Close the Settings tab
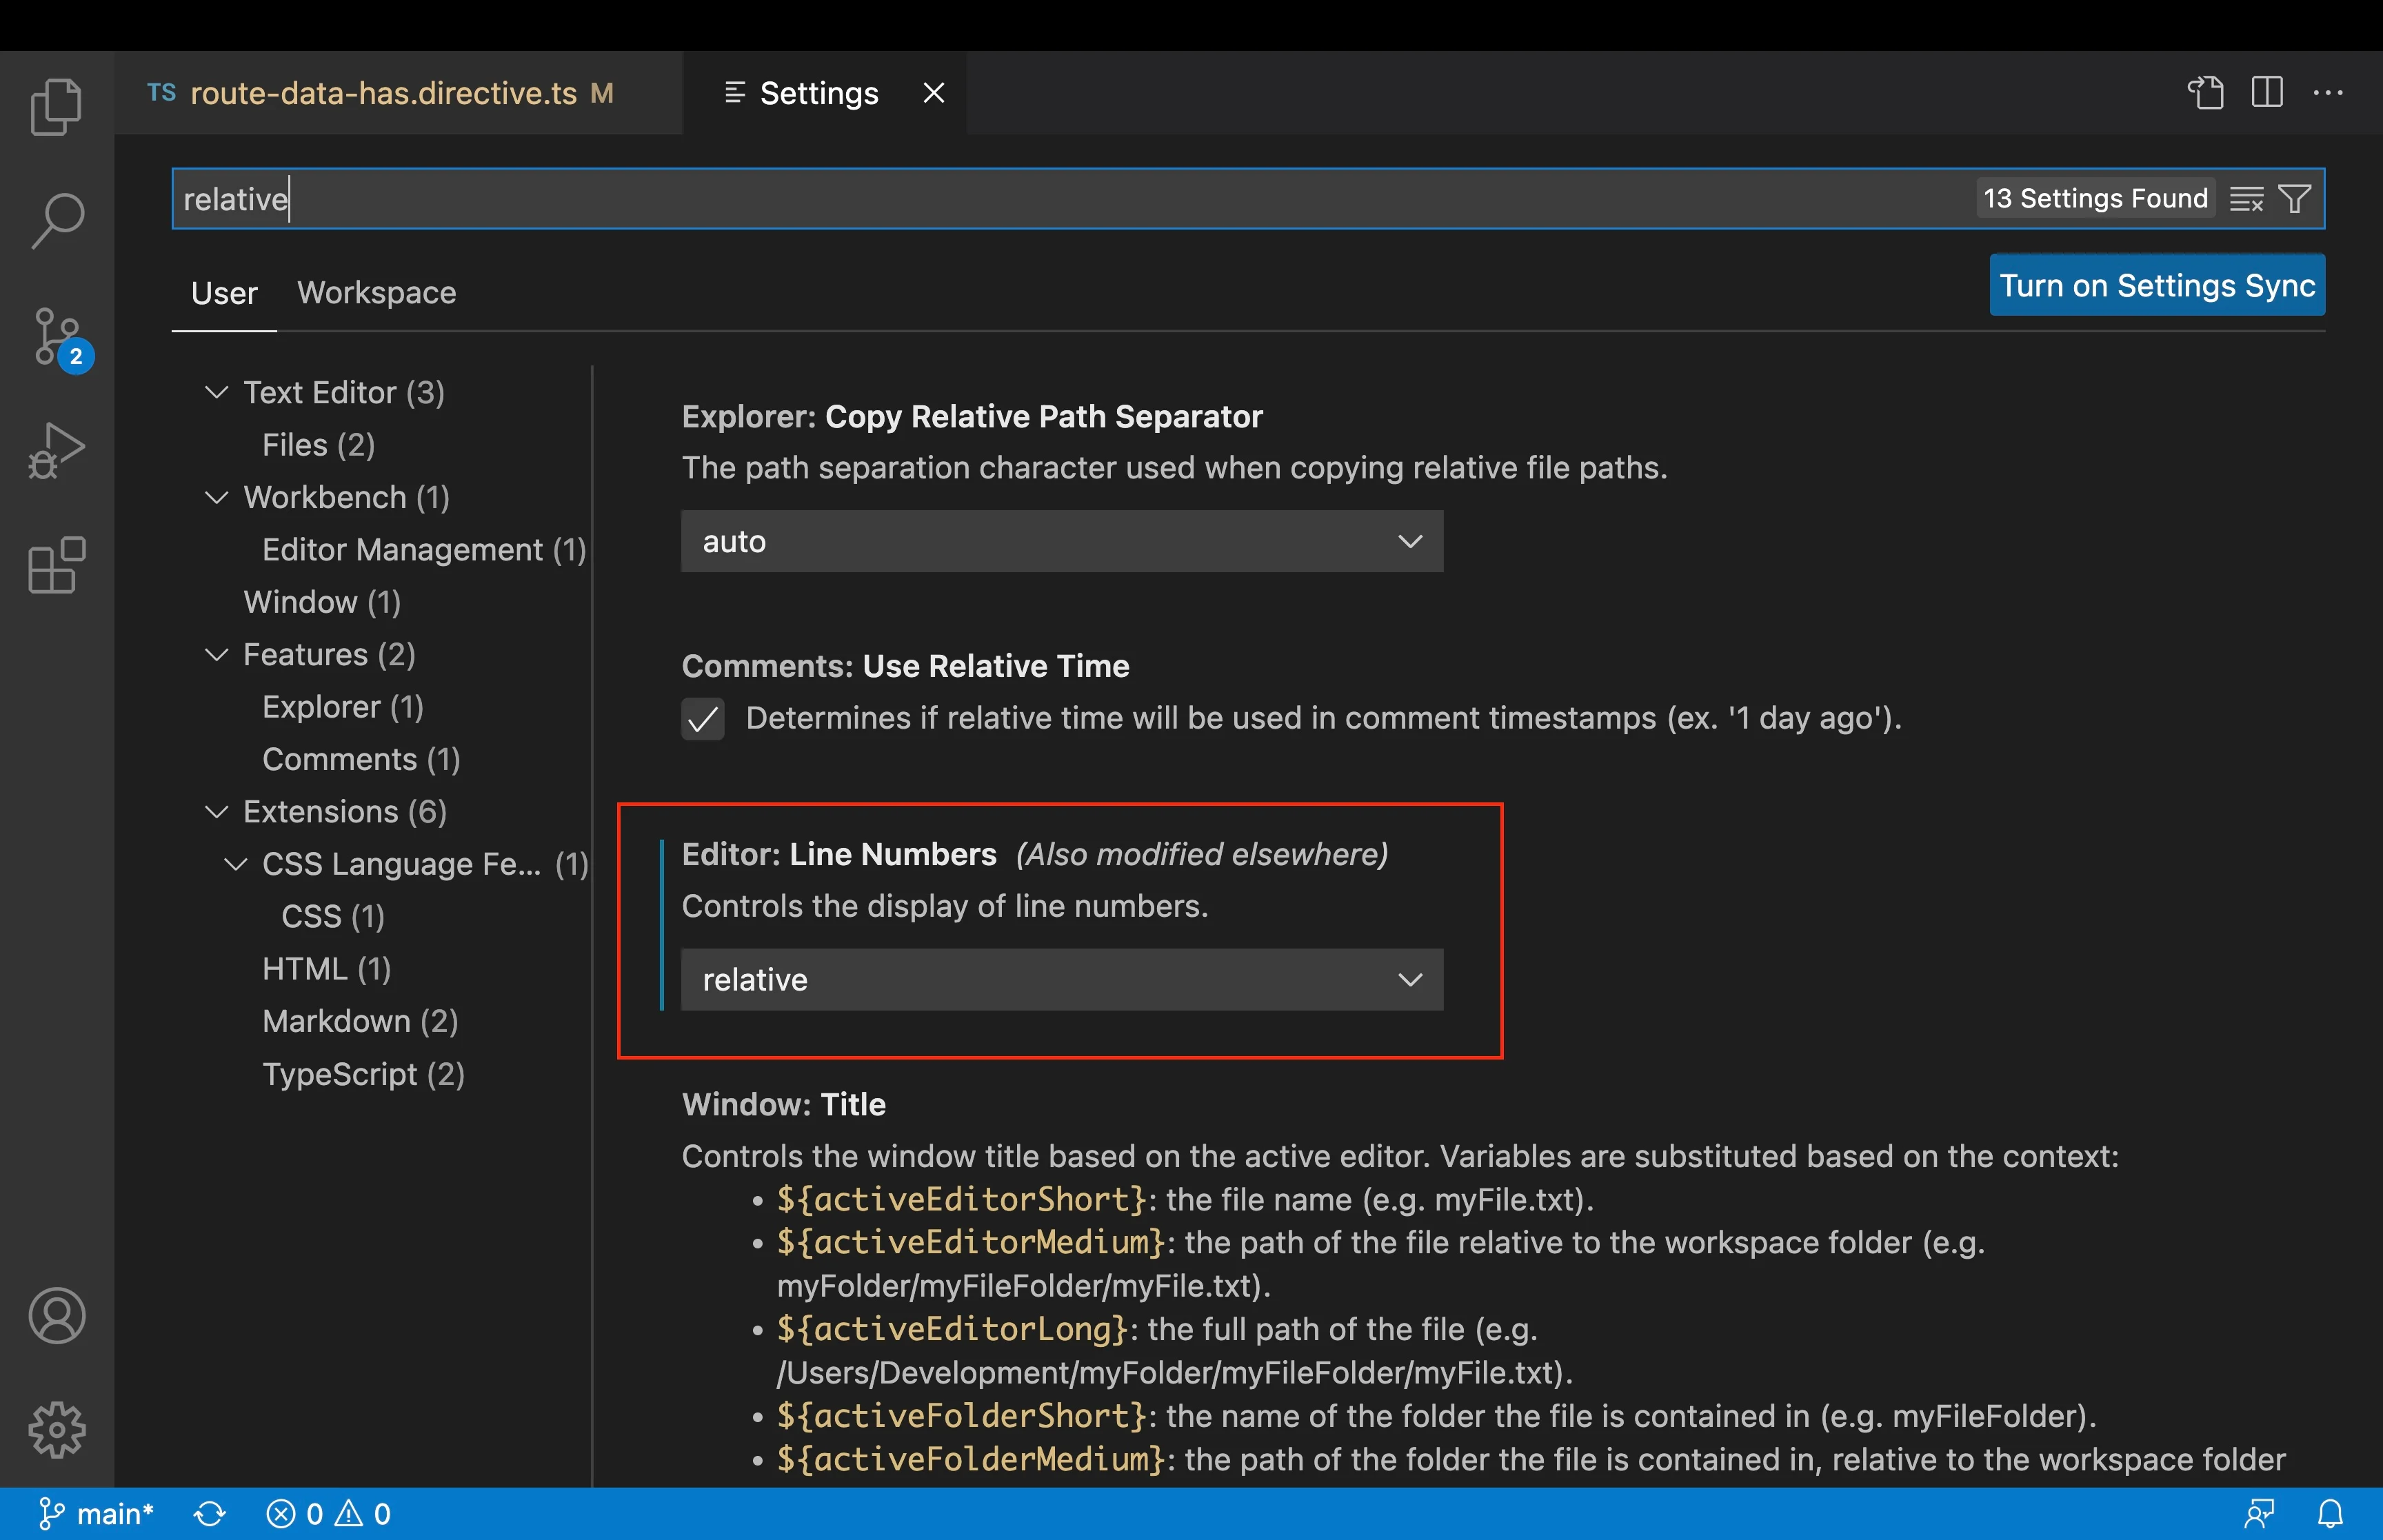Screen dimensions: 2383x1540 point(933,93)
